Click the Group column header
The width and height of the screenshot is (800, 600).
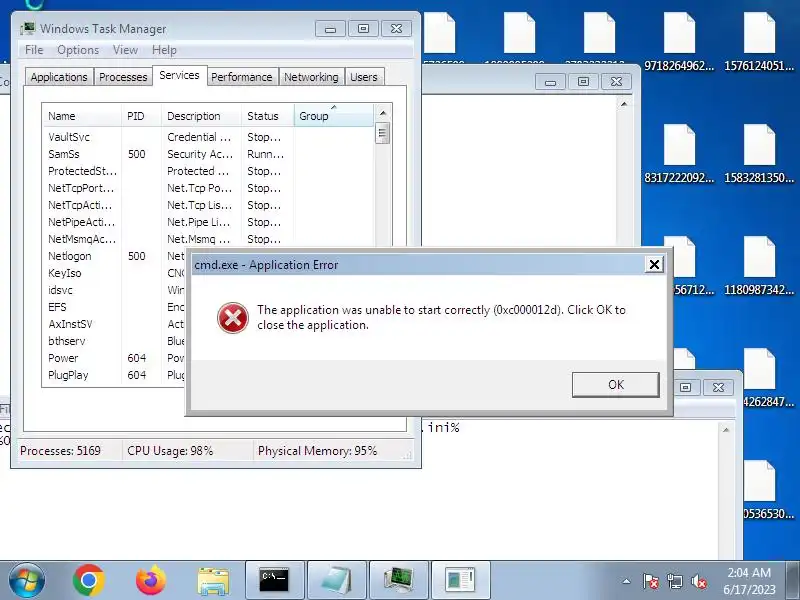(334, 116)
